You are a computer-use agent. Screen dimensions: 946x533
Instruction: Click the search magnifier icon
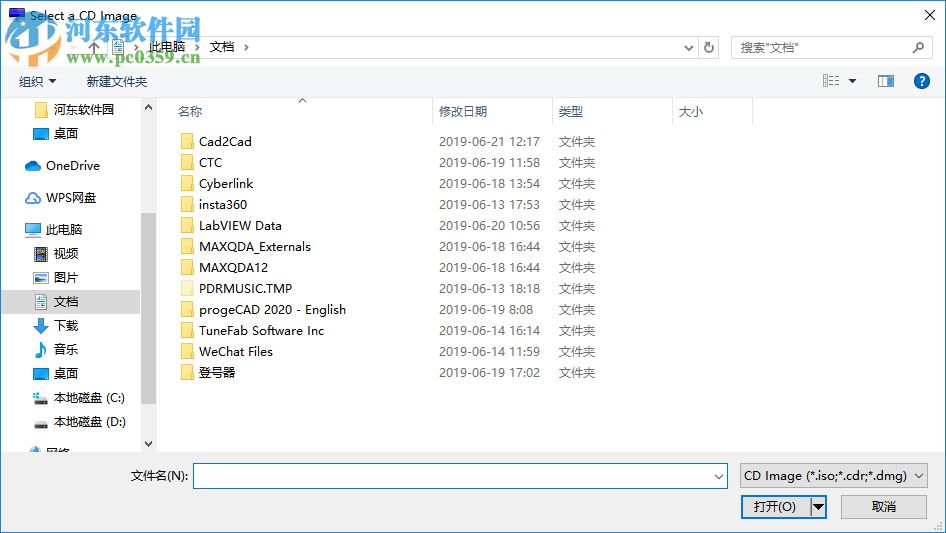pyautogui.click(x=918, y=47)
